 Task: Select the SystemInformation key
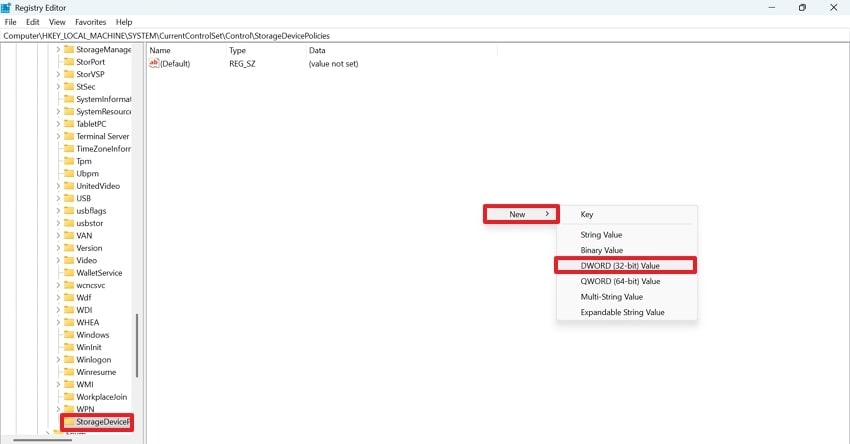[x=103, y=99]
